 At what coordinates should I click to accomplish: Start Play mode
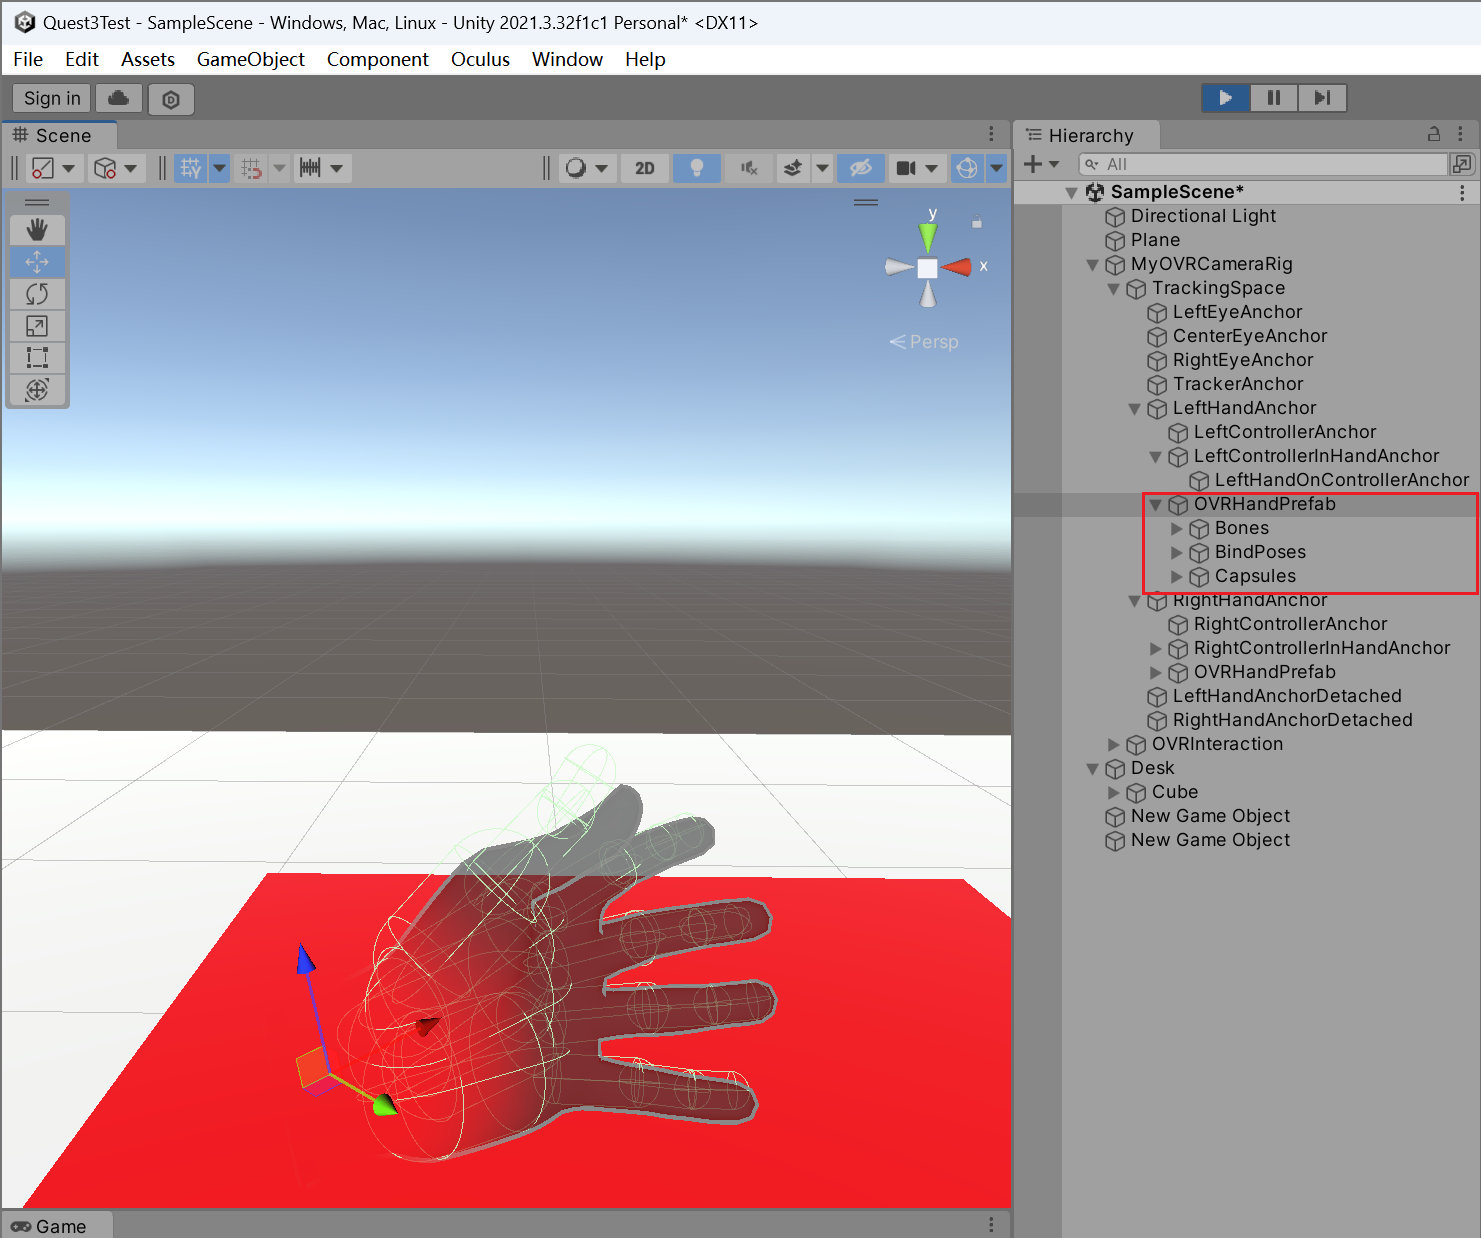tap(1226, 98)
